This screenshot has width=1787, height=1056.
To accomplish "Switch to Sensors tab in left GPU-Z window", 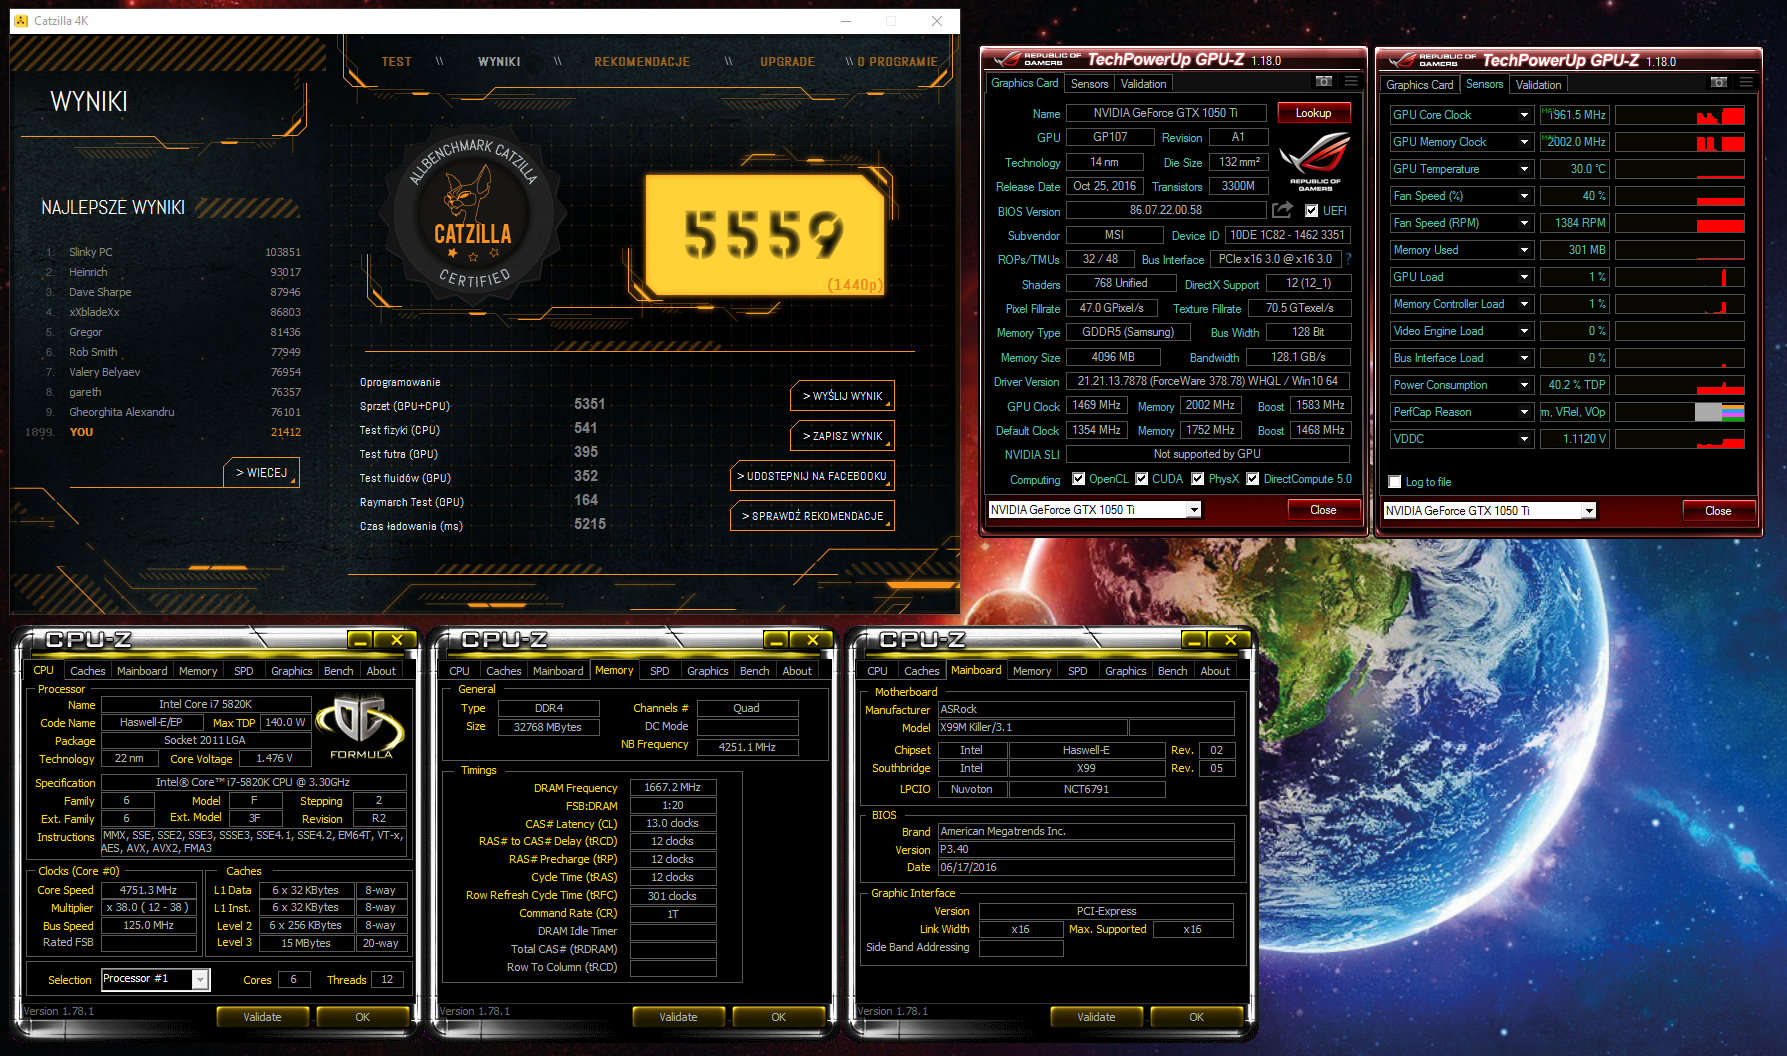I will pos(1089,84).
